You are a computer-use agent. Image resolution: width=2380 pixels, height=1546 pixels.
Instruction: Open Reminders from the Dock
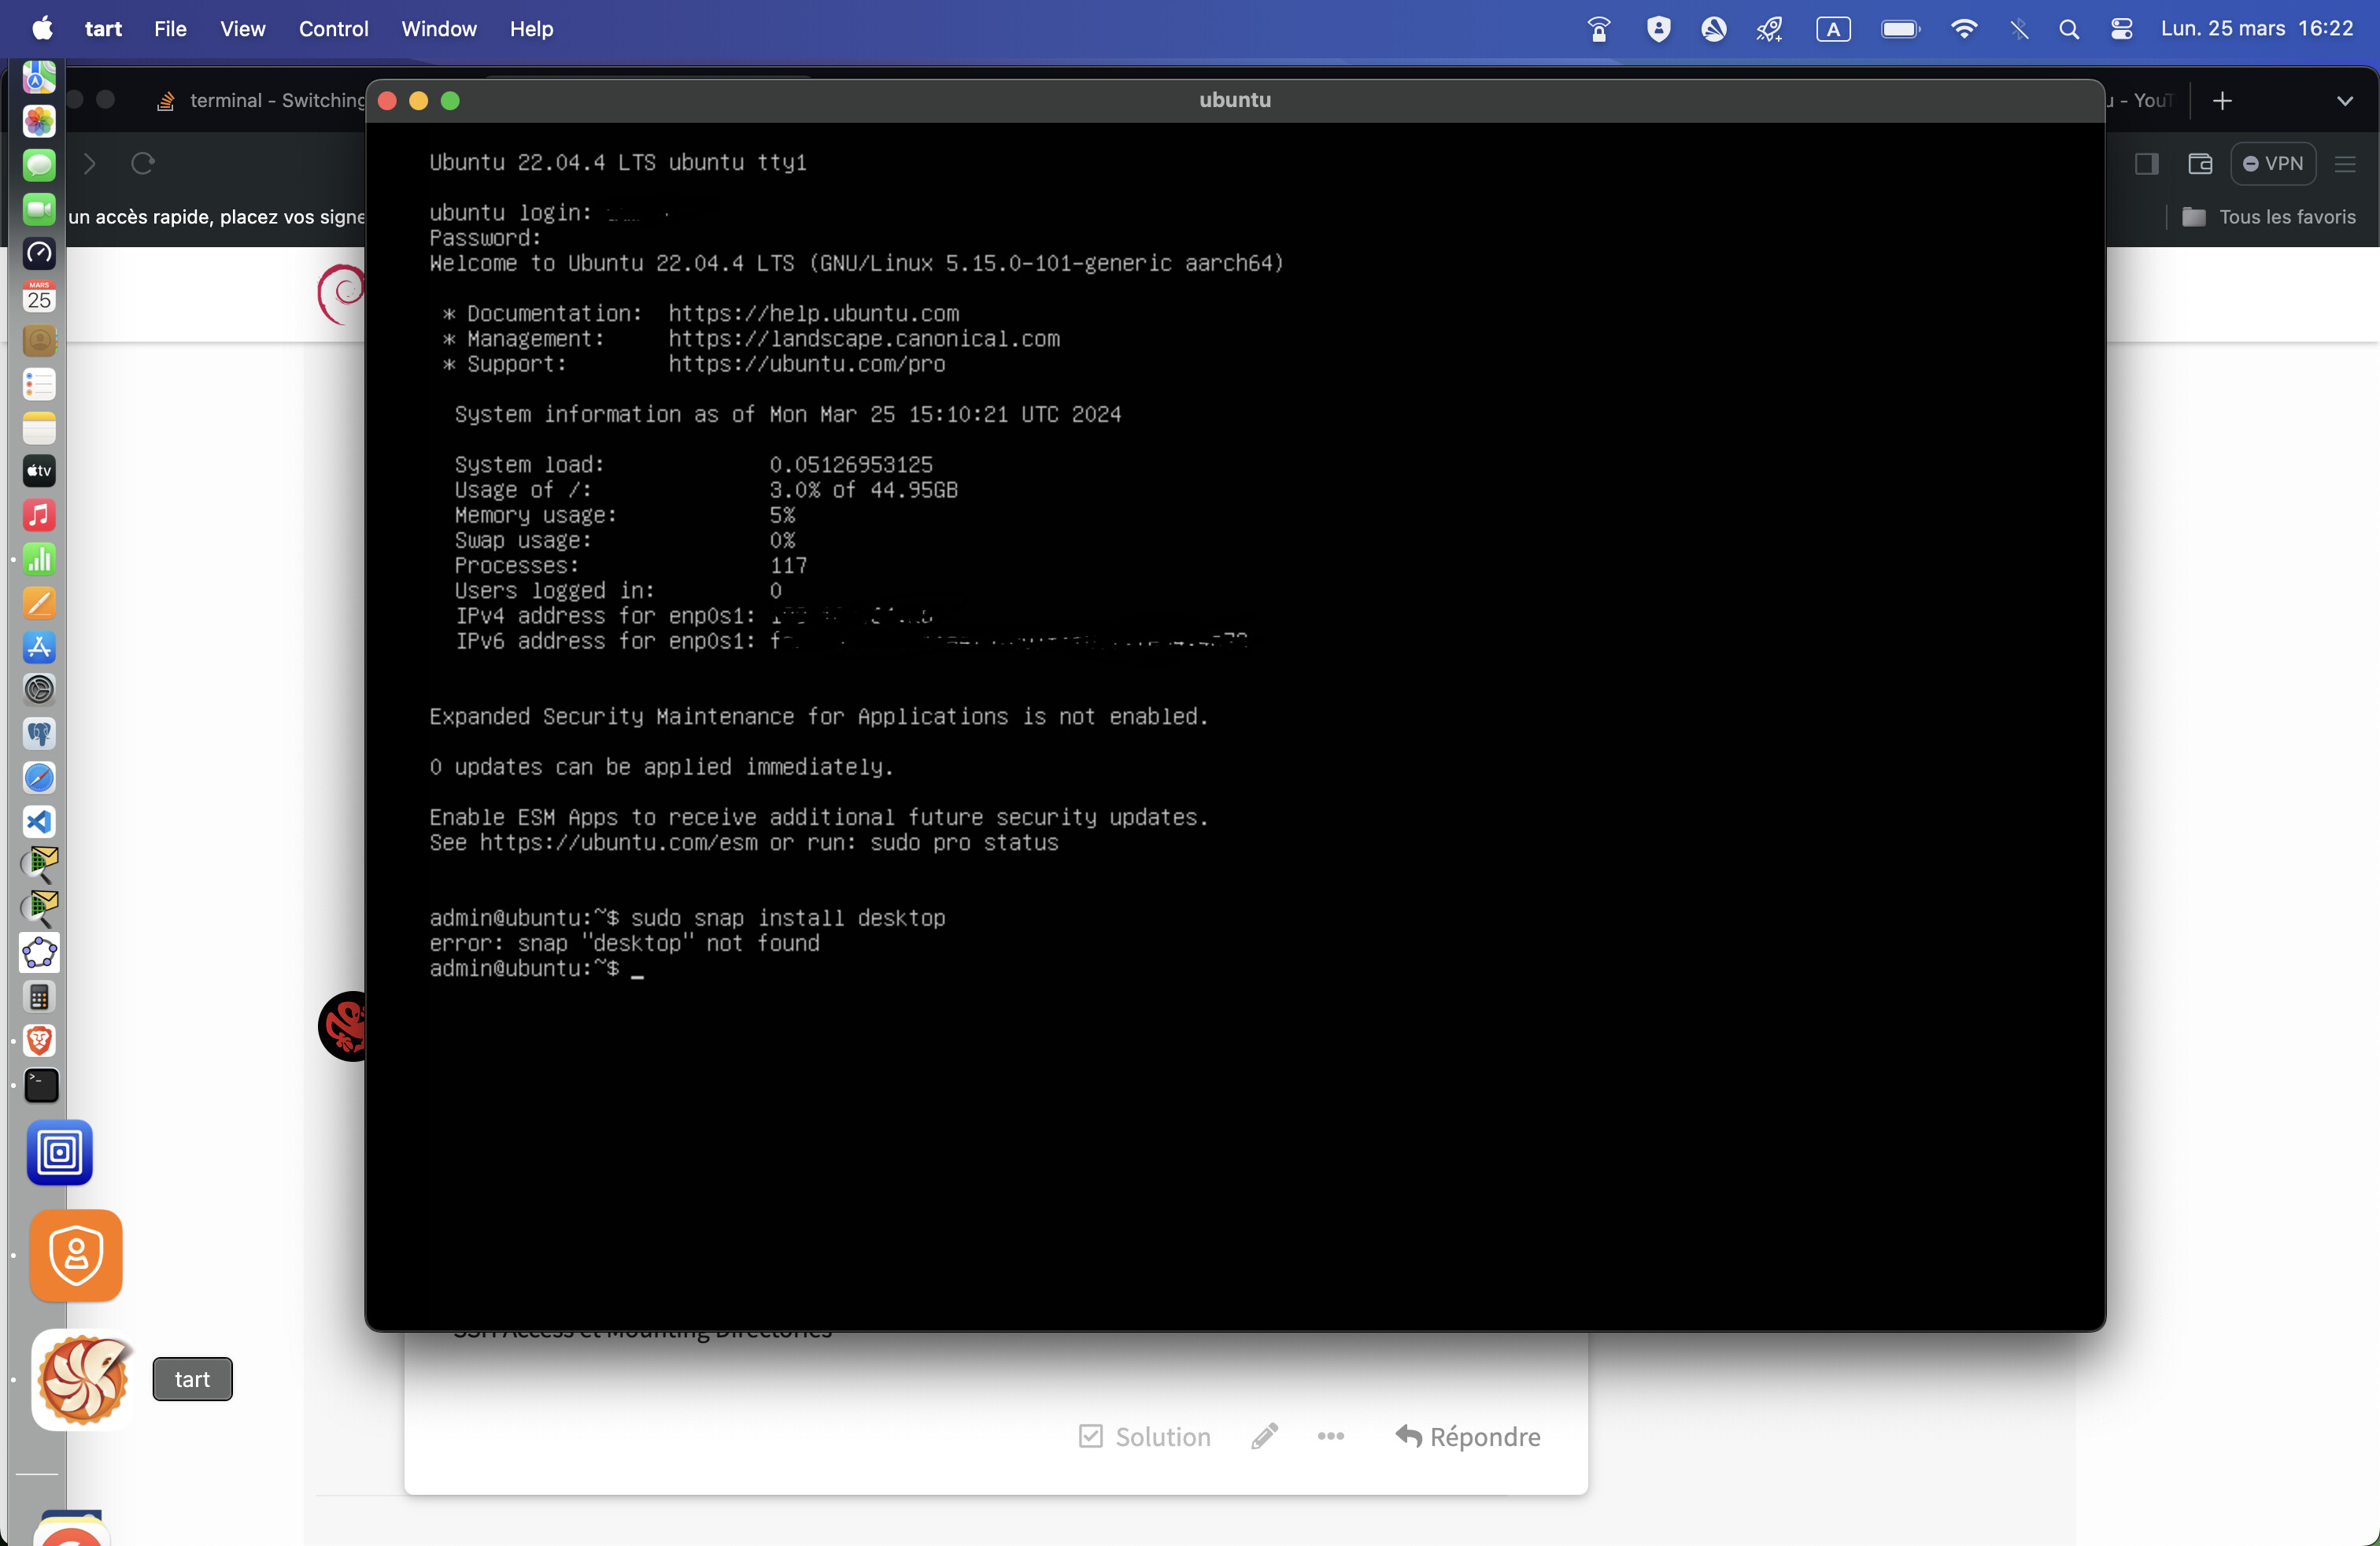click(x=39, y=384)
